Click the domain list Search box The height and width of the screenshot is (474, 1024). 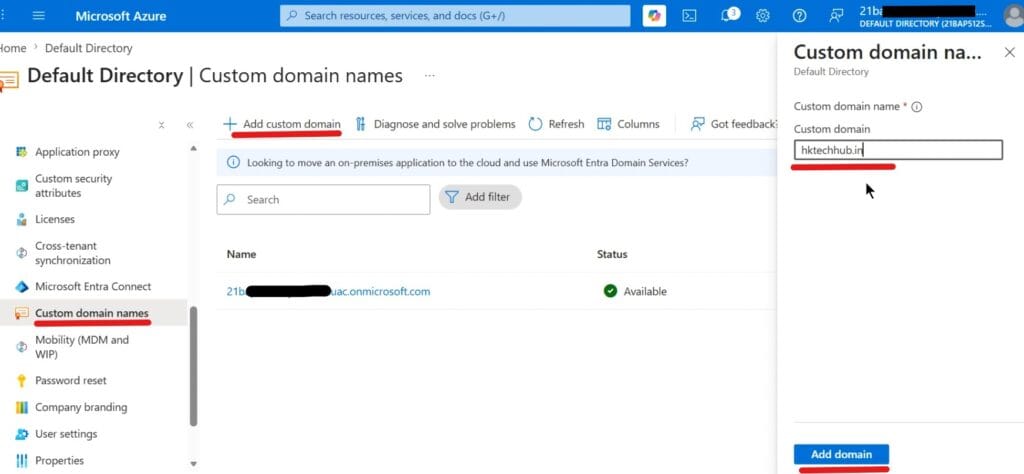click(x=323, y=200)
